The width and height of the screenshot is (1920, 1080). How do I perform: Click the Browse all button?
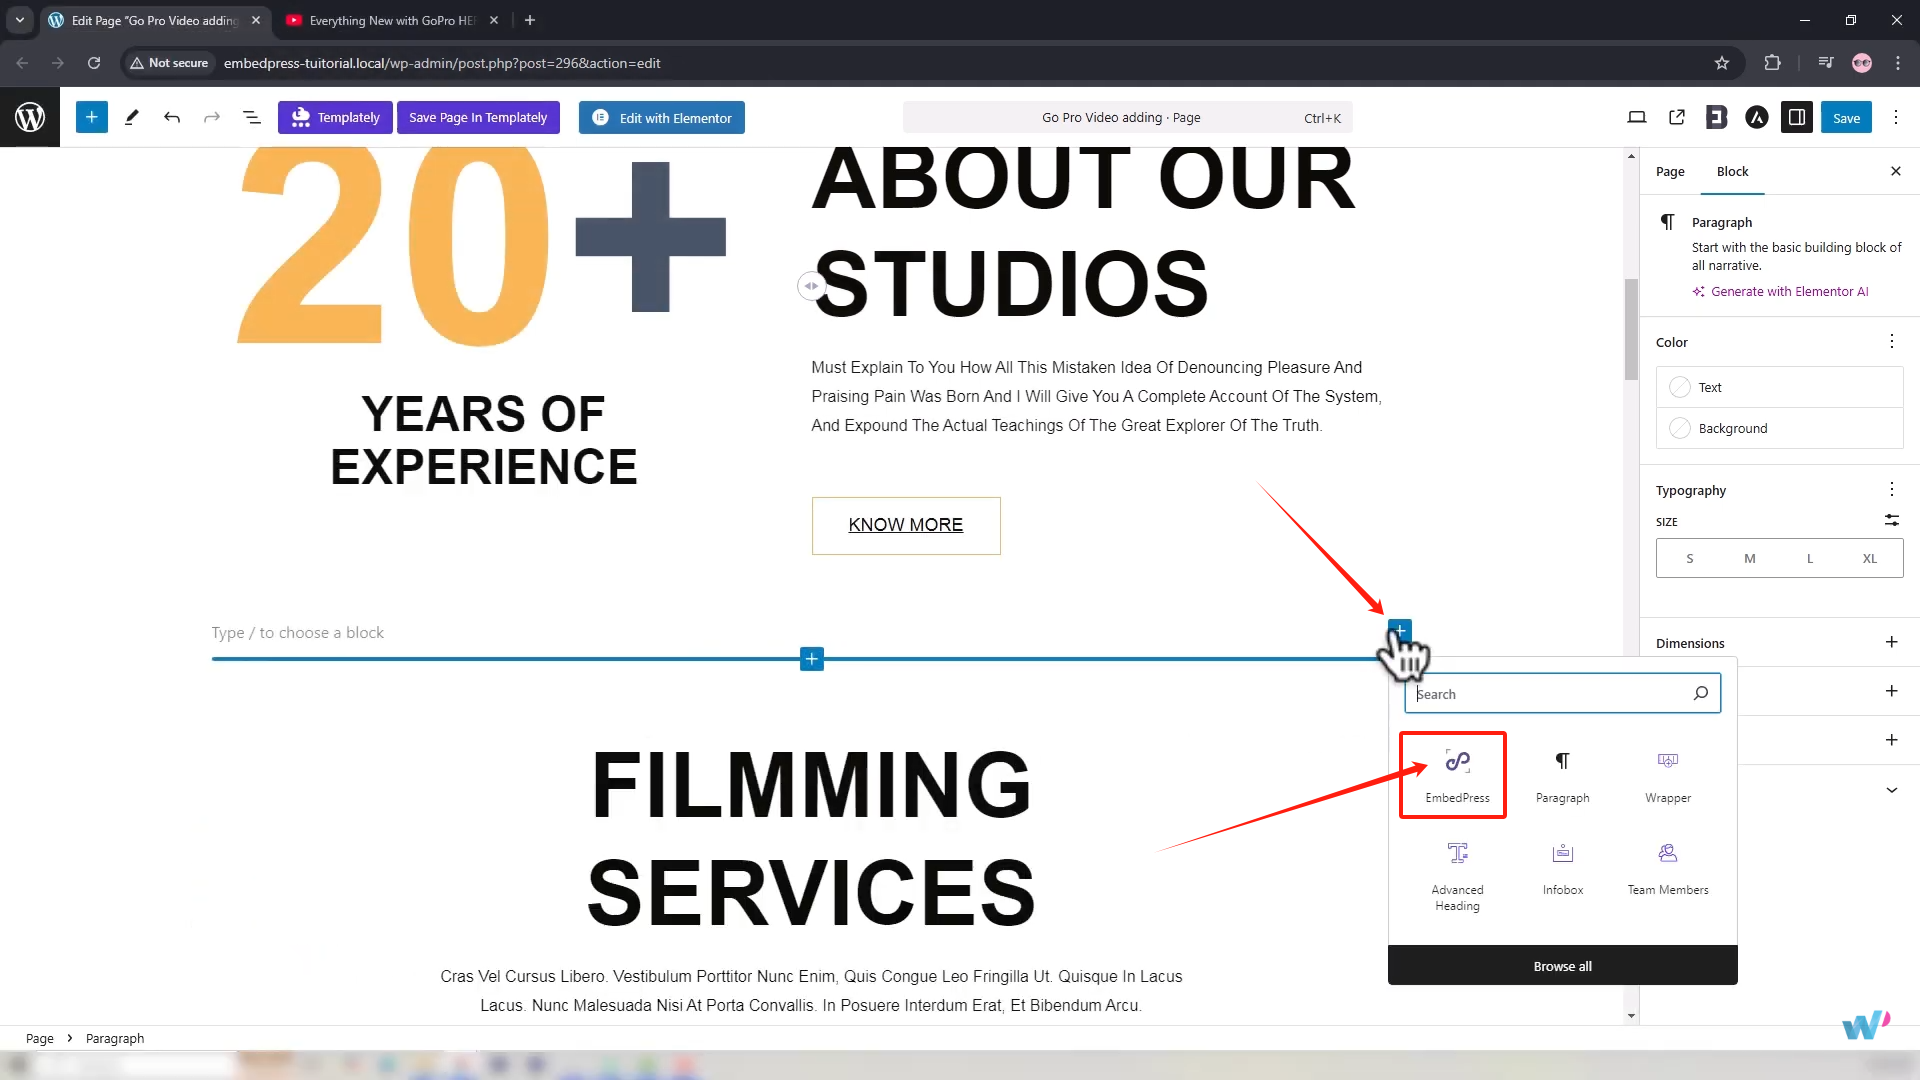point(1562,966)
